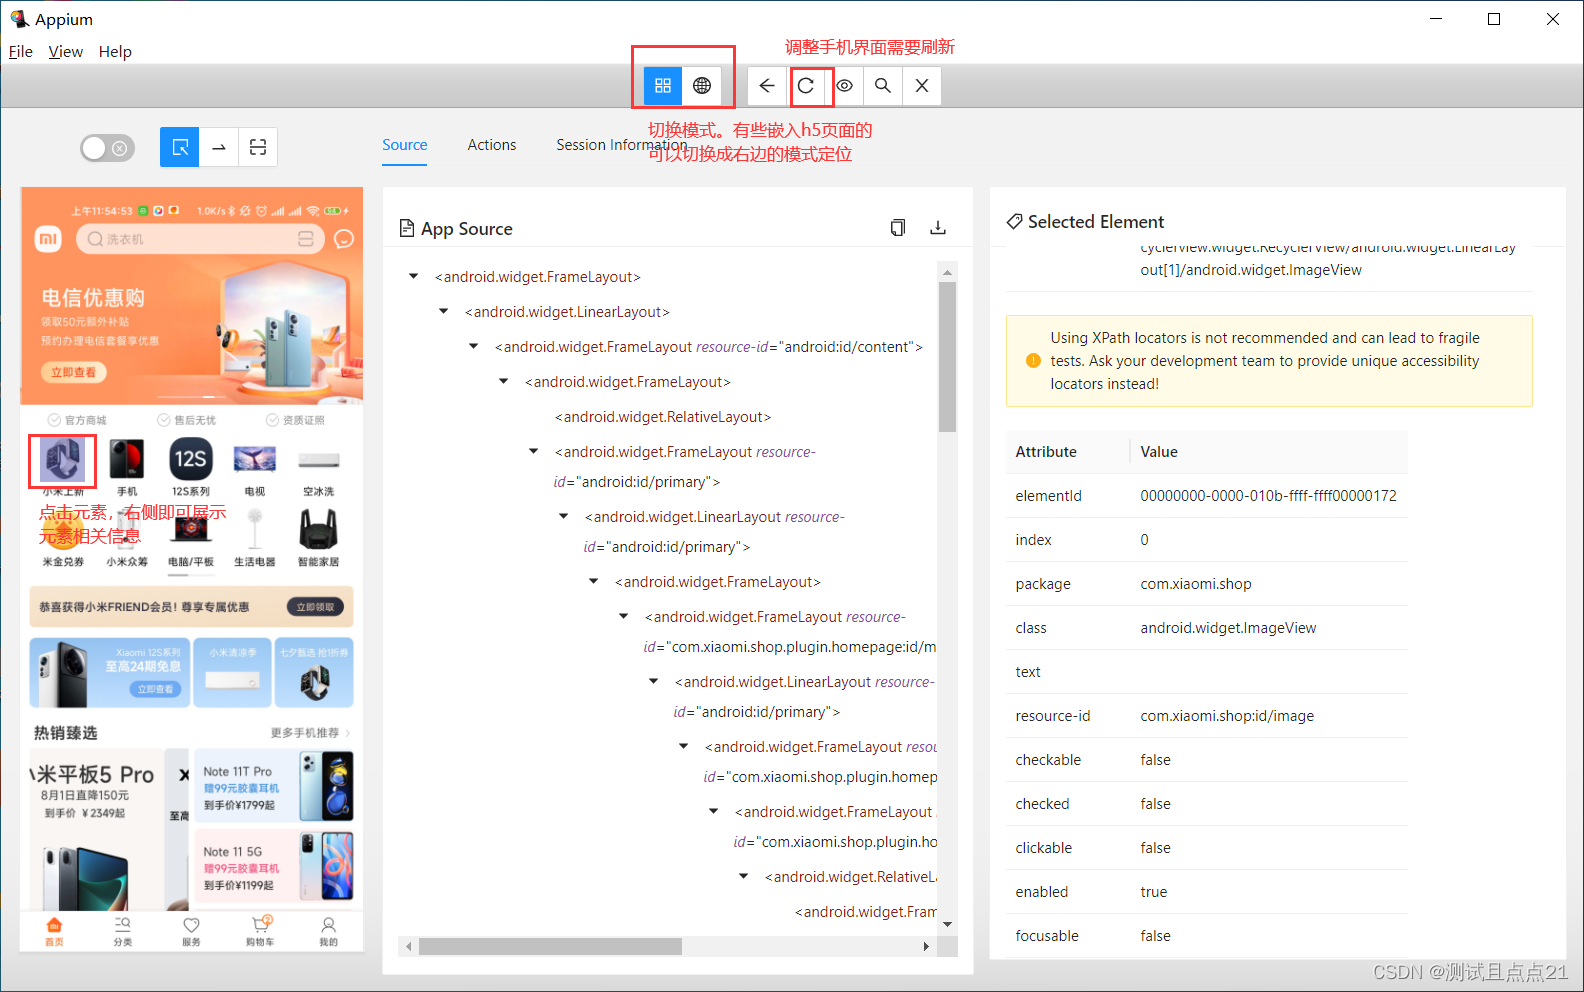Click the 购物车 cart tab in phone bottom bar
The image size is (1584, 992).
(x=260, y=931)
